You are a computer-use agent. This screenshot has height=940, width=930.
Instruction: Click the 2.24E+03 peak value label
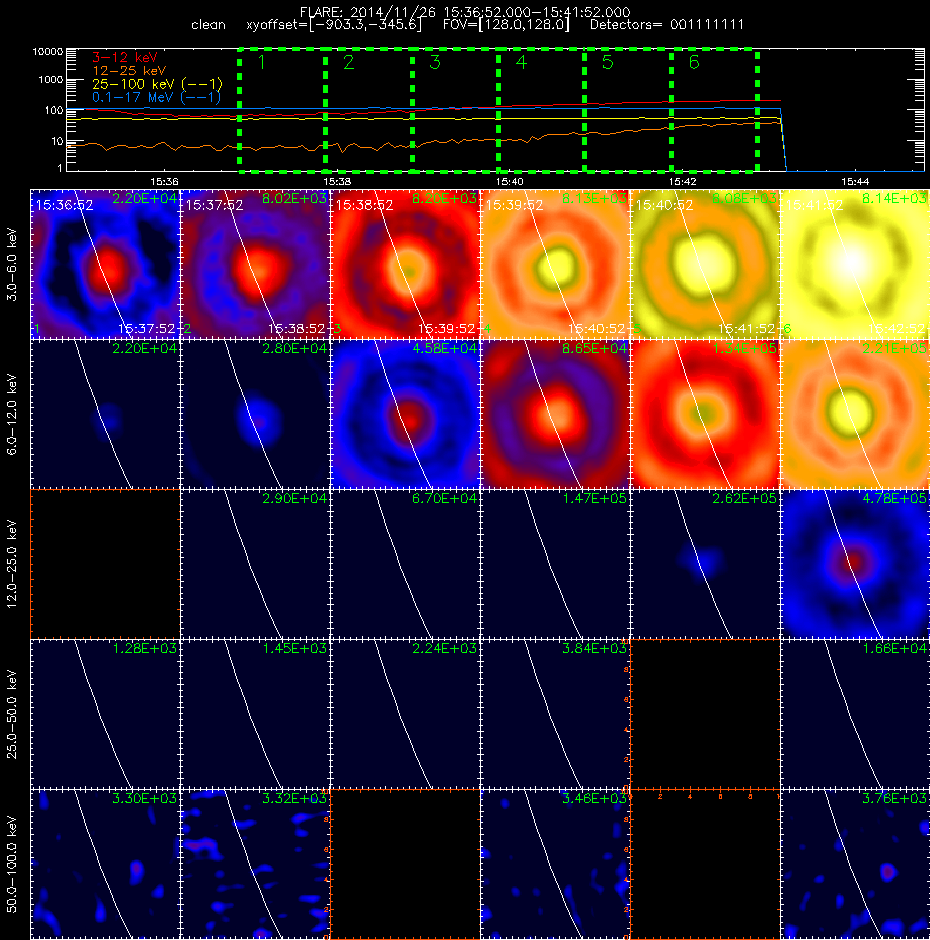(444, 648)
